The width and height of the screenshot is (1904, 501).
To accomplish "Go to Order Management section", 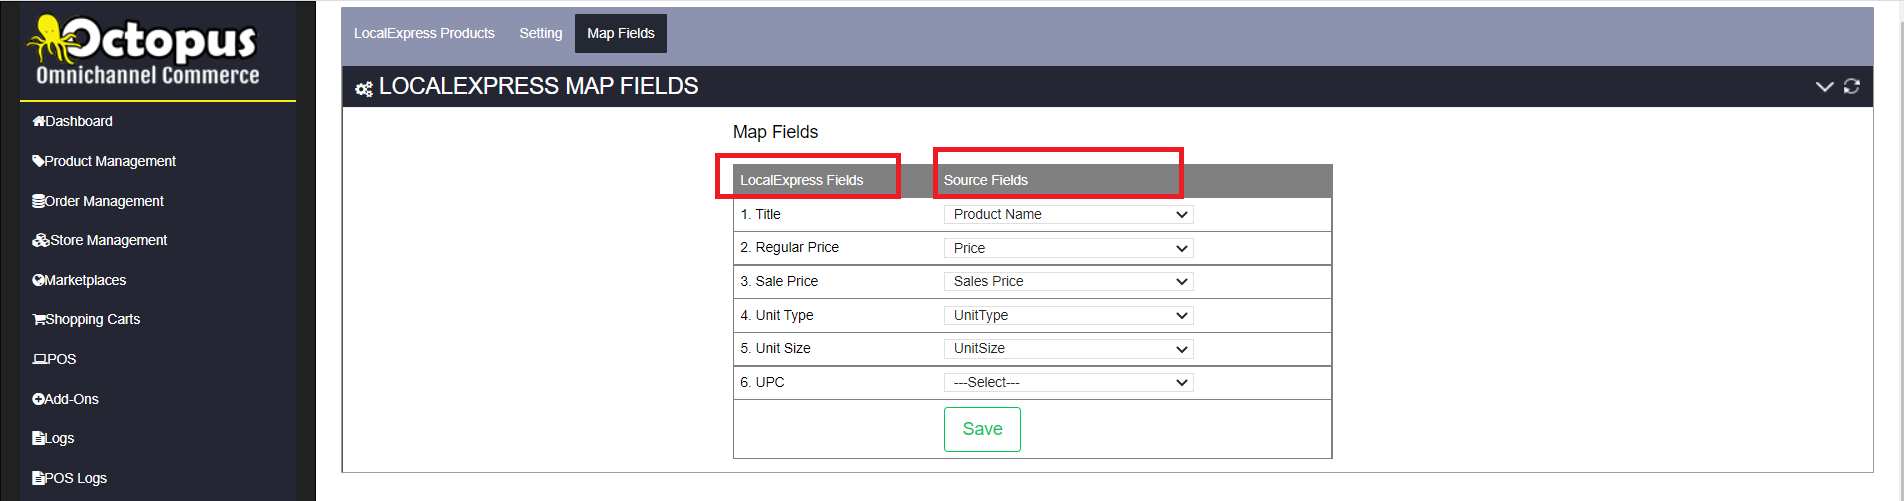I will pyautogui.click(x=98, y=201).
